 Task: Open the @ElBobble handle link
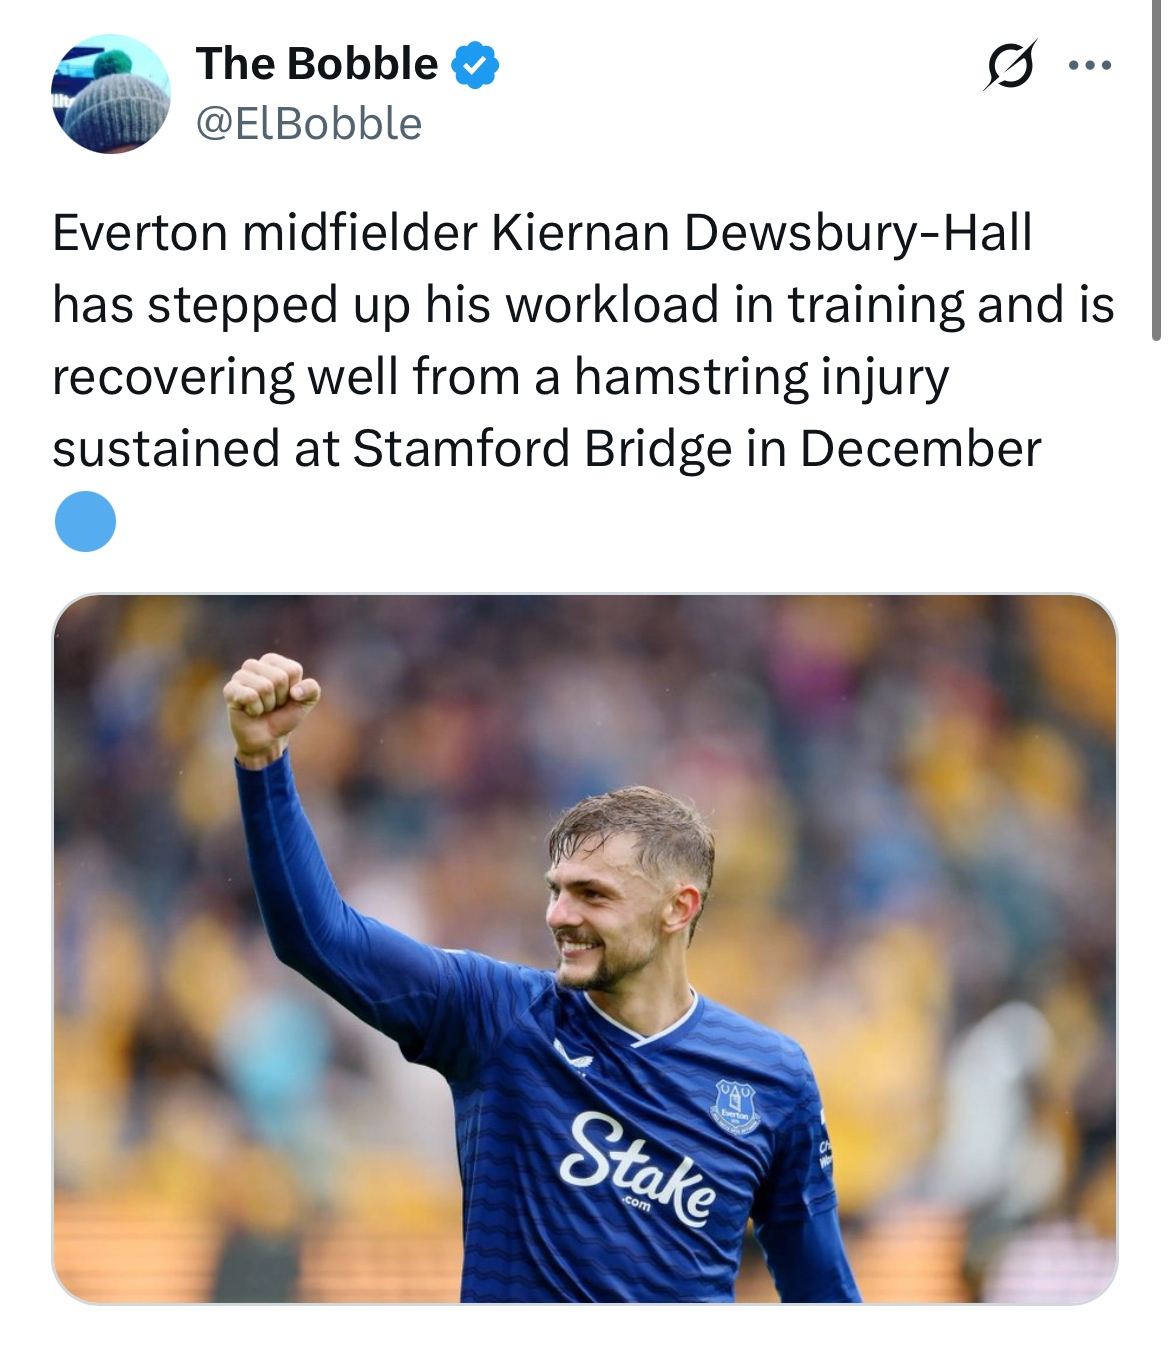(x=309, y=124)
